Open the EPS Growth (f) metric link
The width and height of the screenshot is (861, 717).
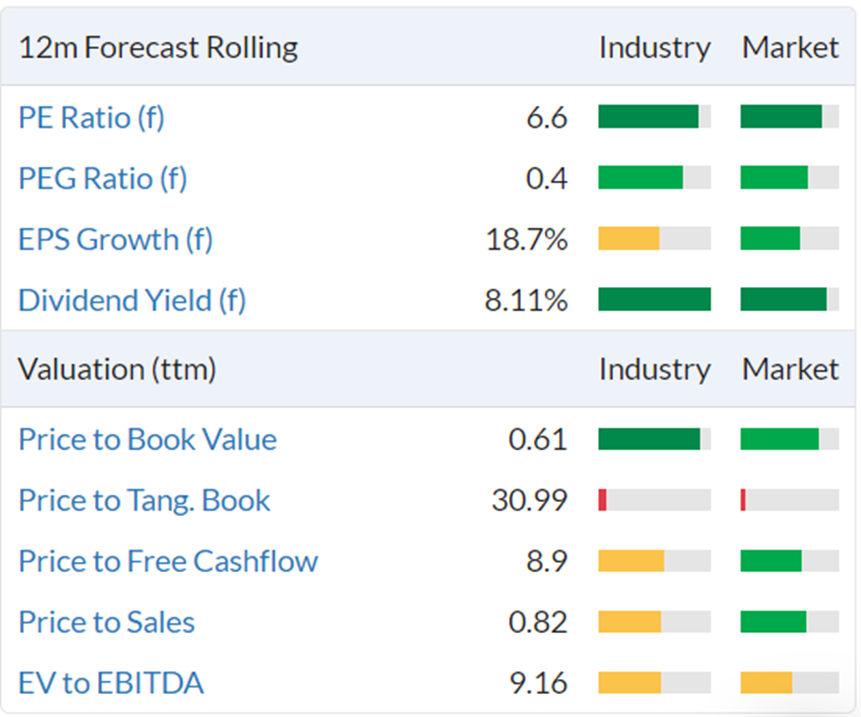click(x=116, y=239)
